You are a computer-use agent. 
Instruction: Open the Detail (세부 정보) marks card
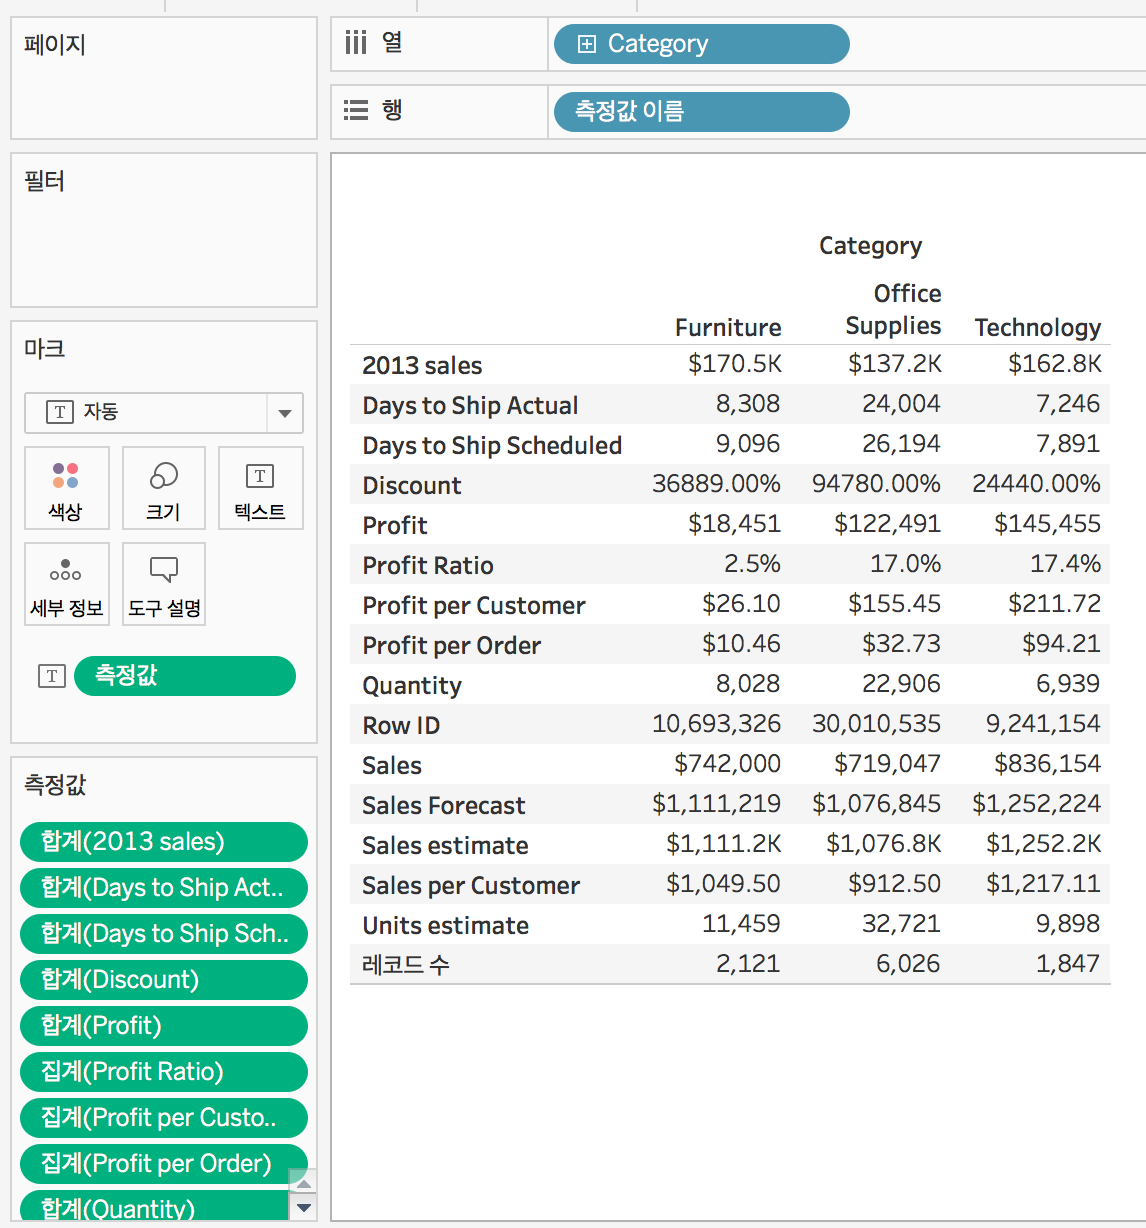pyautogui.click(x=66, y=584)
